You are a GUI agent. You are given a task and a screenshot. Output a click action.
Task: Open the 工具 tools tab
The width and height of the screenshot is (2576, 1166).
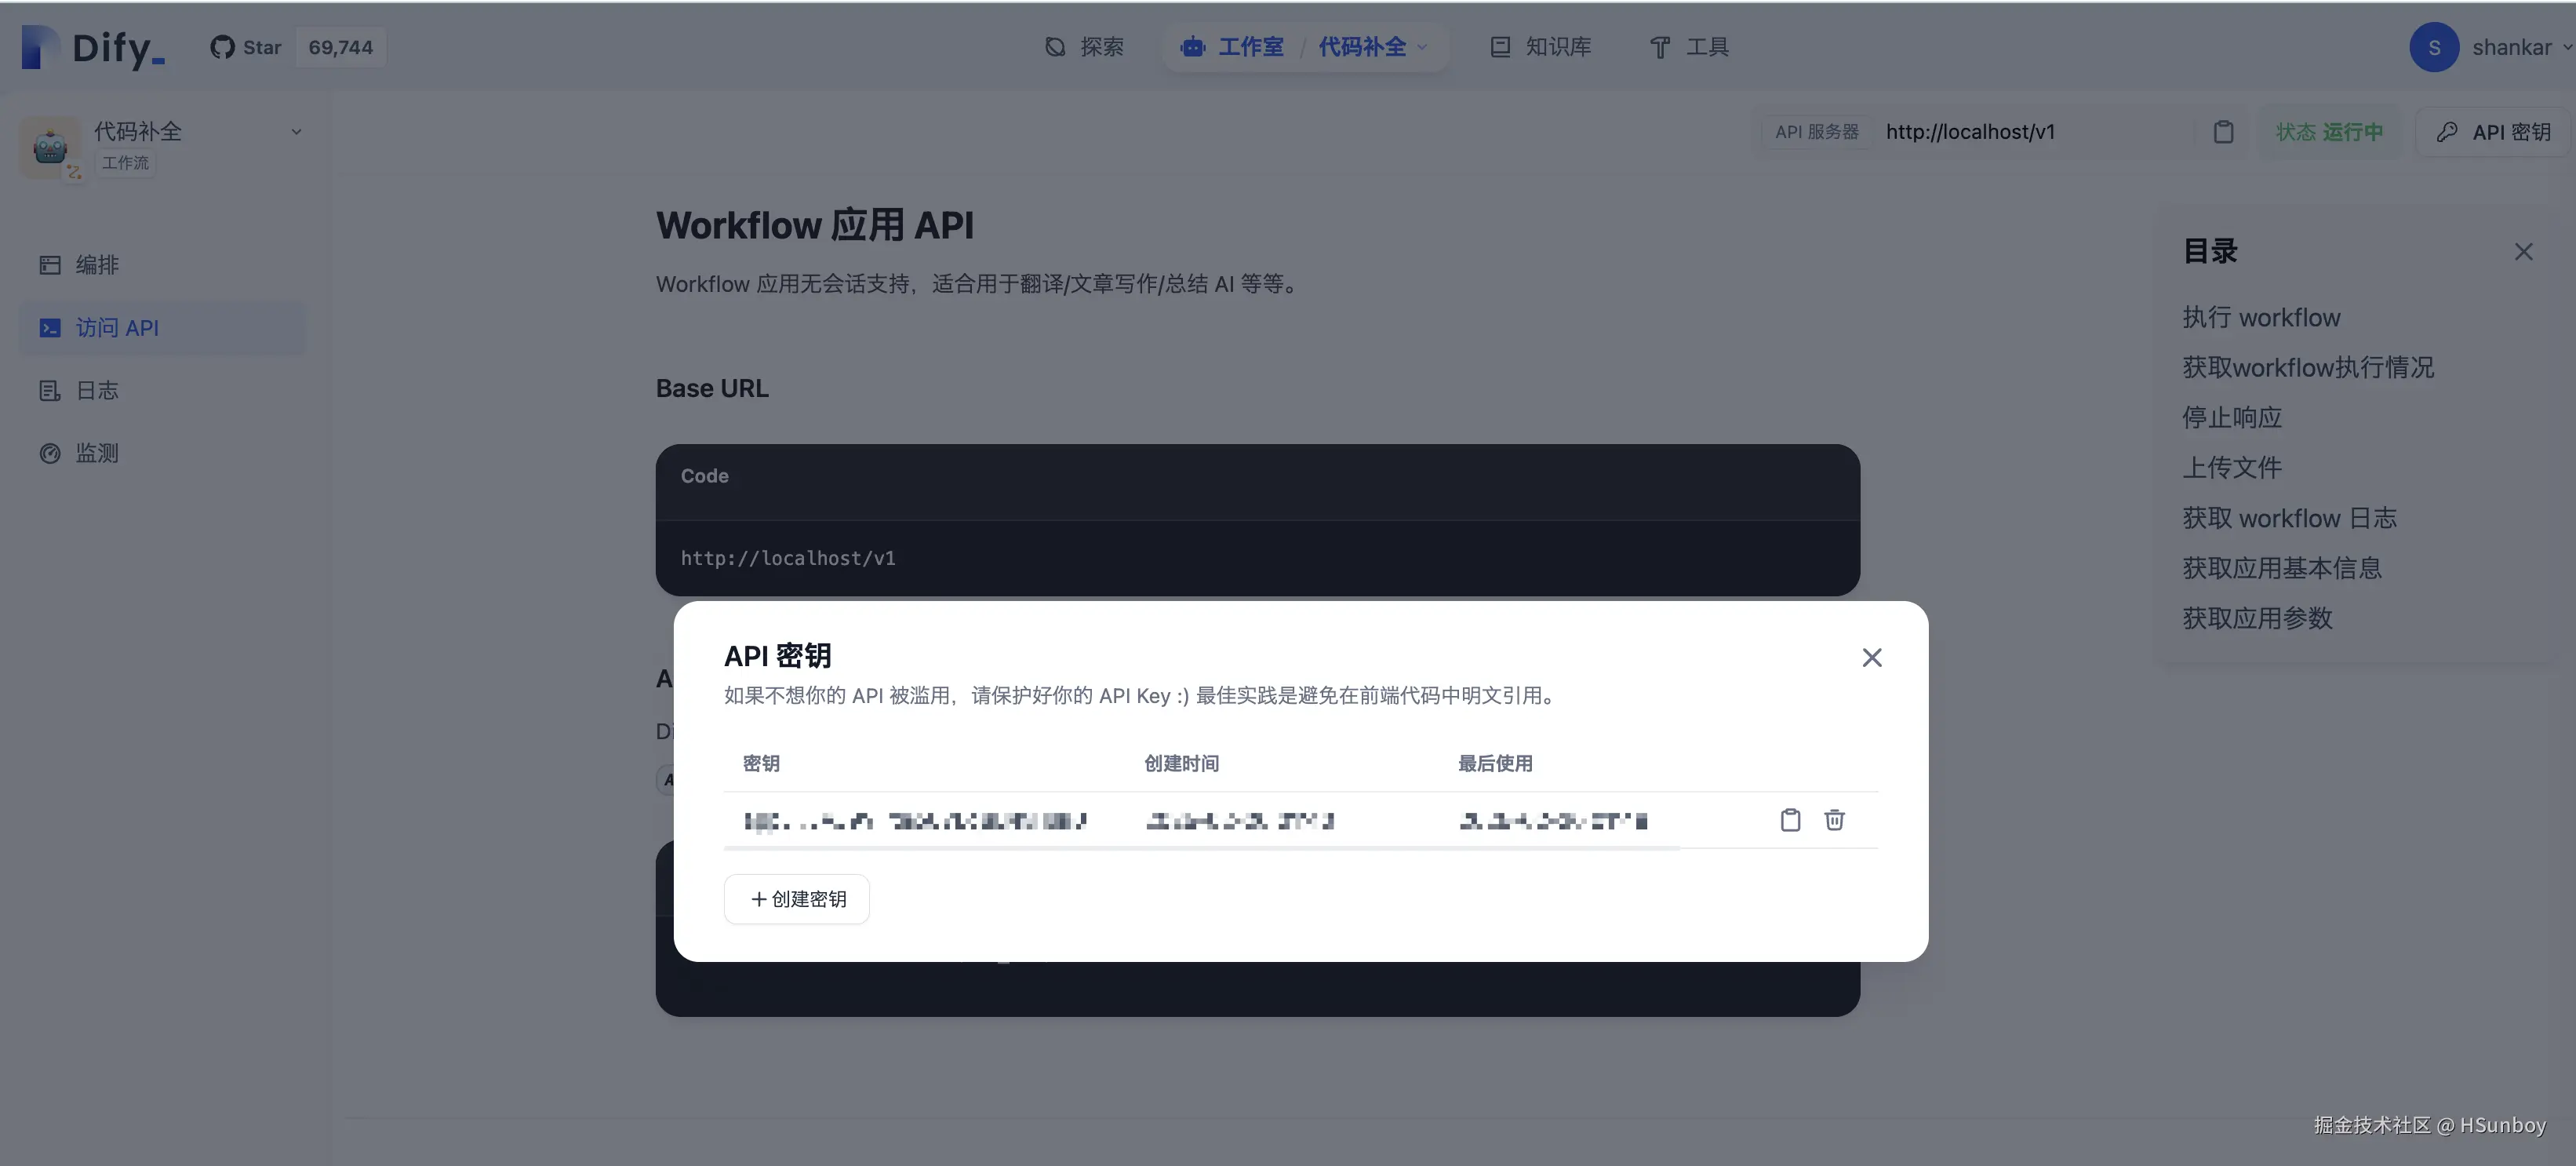pyautogui.click(x=1689, y=47)
